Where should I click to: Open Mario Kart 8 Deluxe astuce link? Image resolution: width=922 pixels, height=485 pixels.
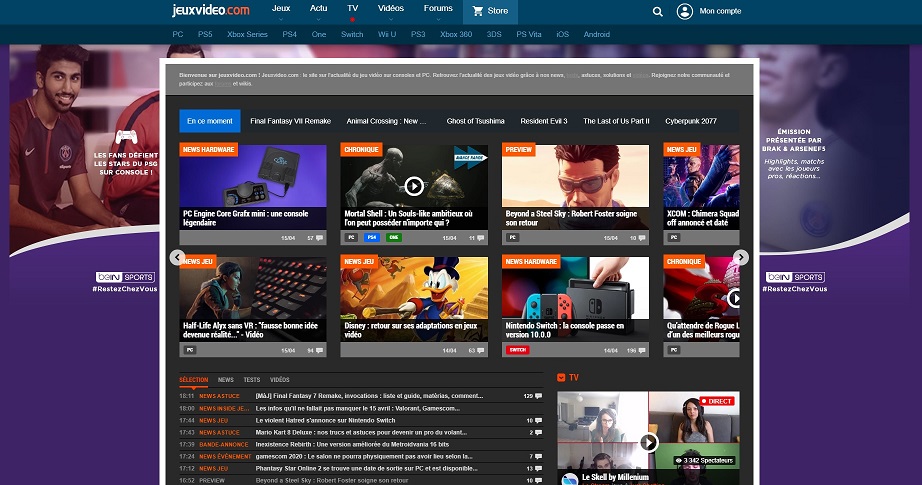[361, 433]
